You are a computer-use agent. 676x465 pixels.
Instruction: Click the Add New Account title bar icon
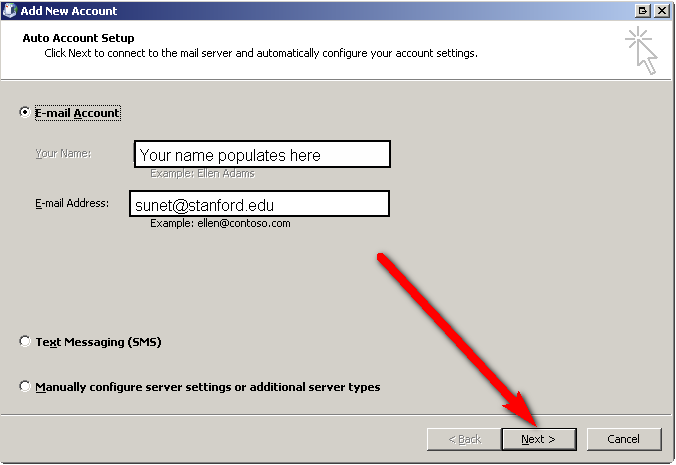point(10,11)
